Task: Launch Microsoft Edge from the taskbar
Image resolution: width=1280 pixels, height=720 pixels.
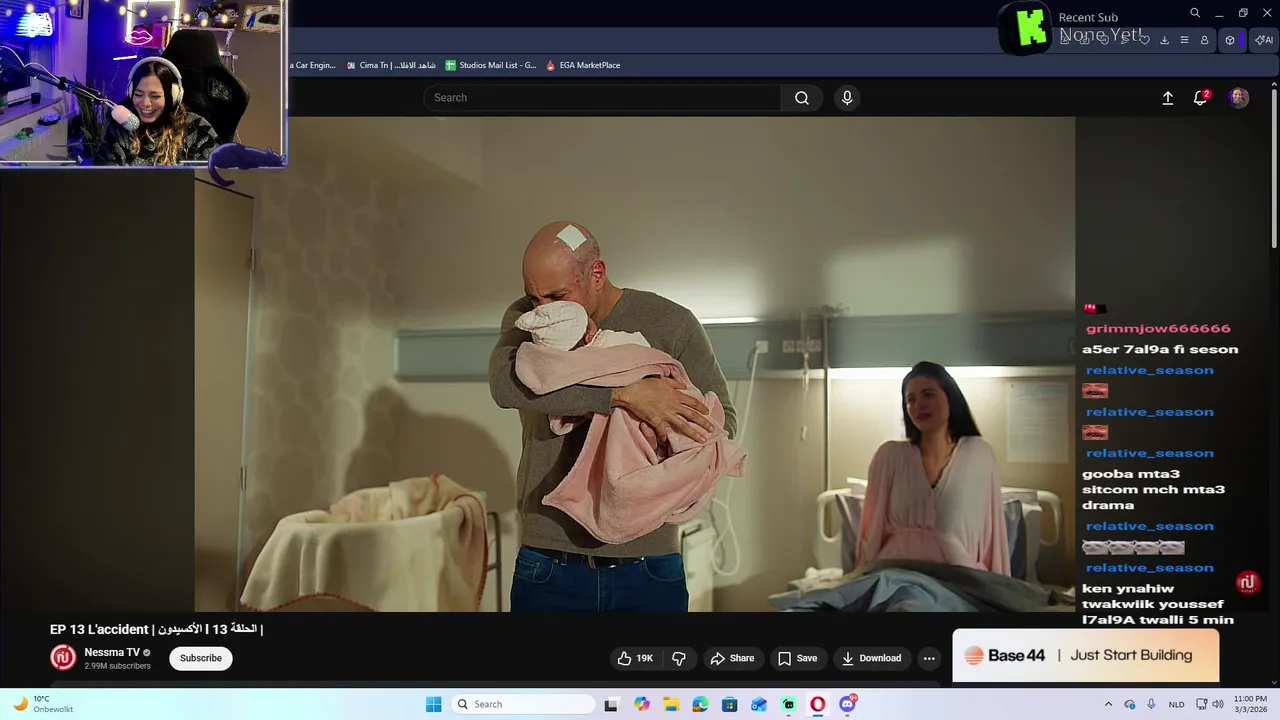Action: click(700, 704)
